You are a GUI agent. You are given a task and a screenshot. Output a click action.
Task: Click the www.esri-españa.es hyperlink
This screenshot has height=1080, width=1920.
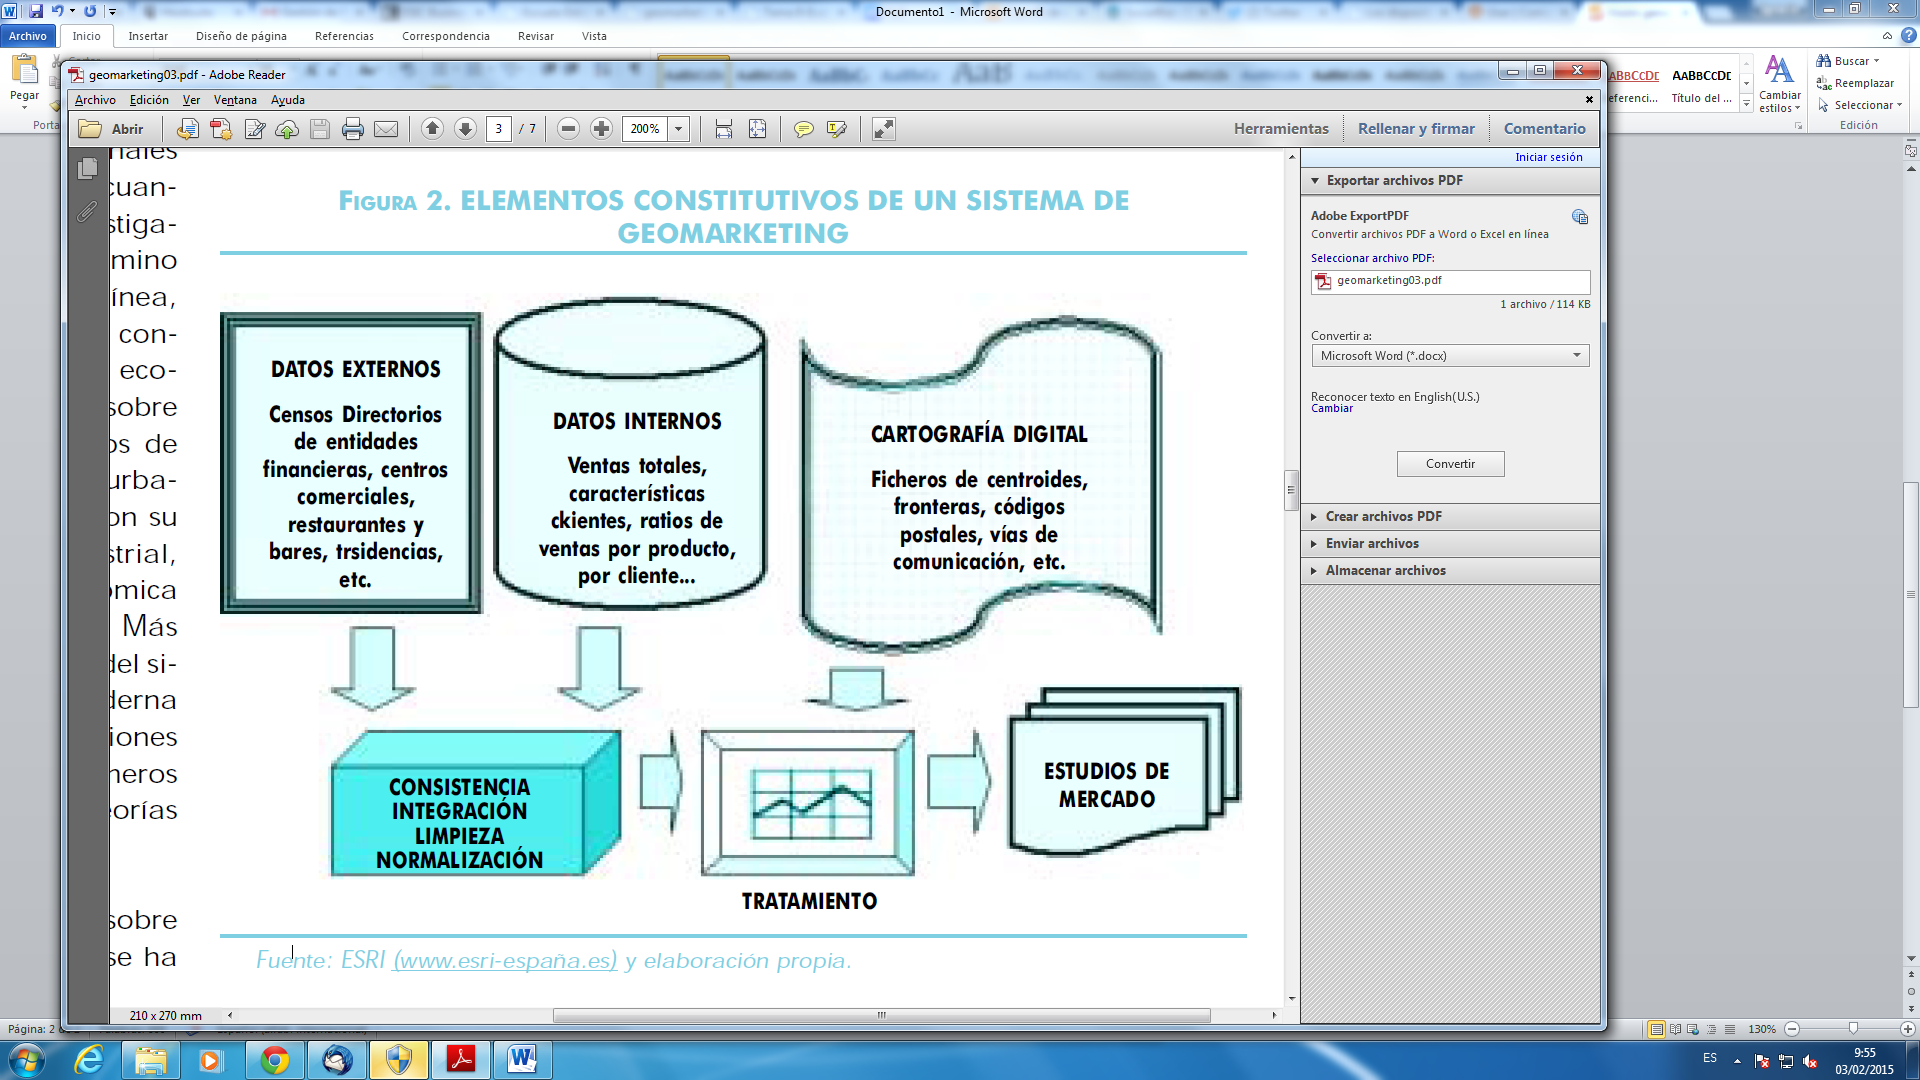[505, 961]
